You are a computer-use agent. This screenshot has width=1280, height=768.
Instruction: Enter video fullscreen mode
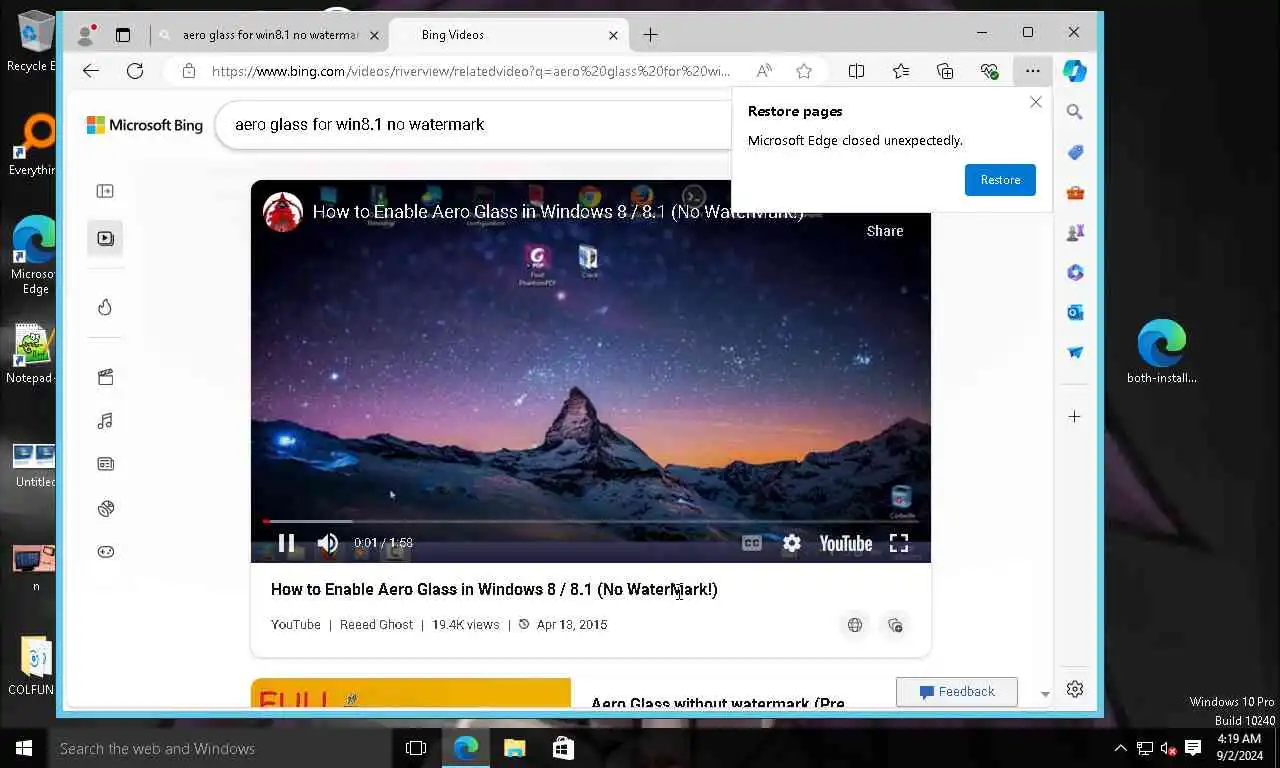click(899, 543)
